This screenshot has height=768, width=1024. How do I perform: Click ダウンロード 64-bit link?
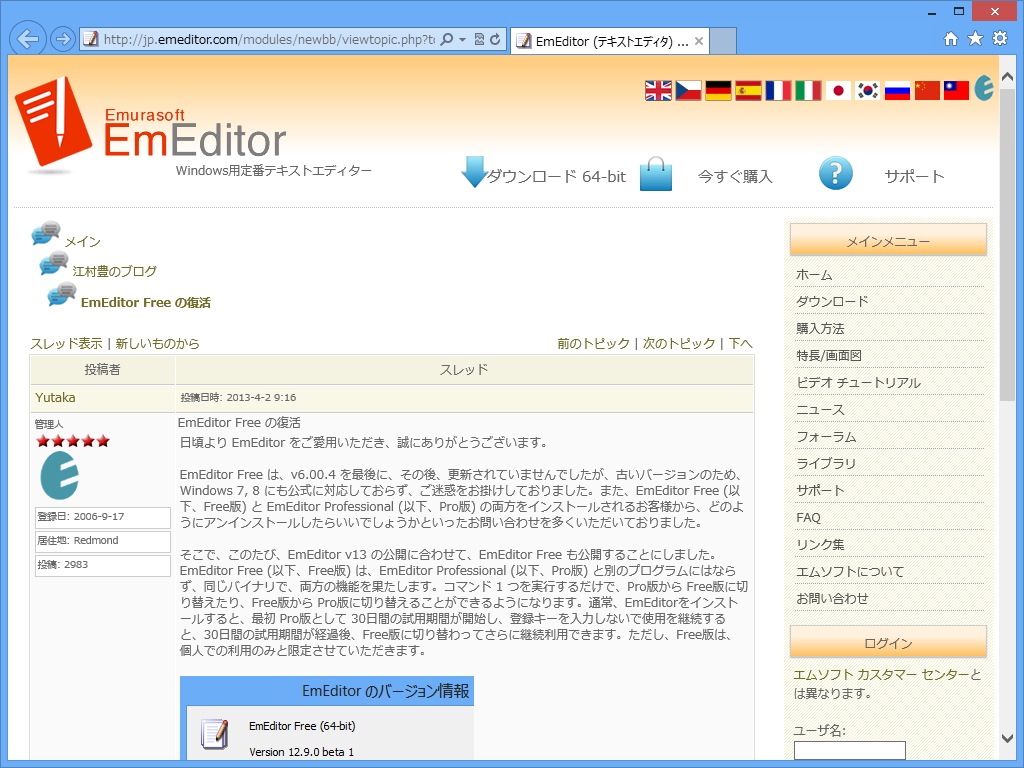point(556,176)
